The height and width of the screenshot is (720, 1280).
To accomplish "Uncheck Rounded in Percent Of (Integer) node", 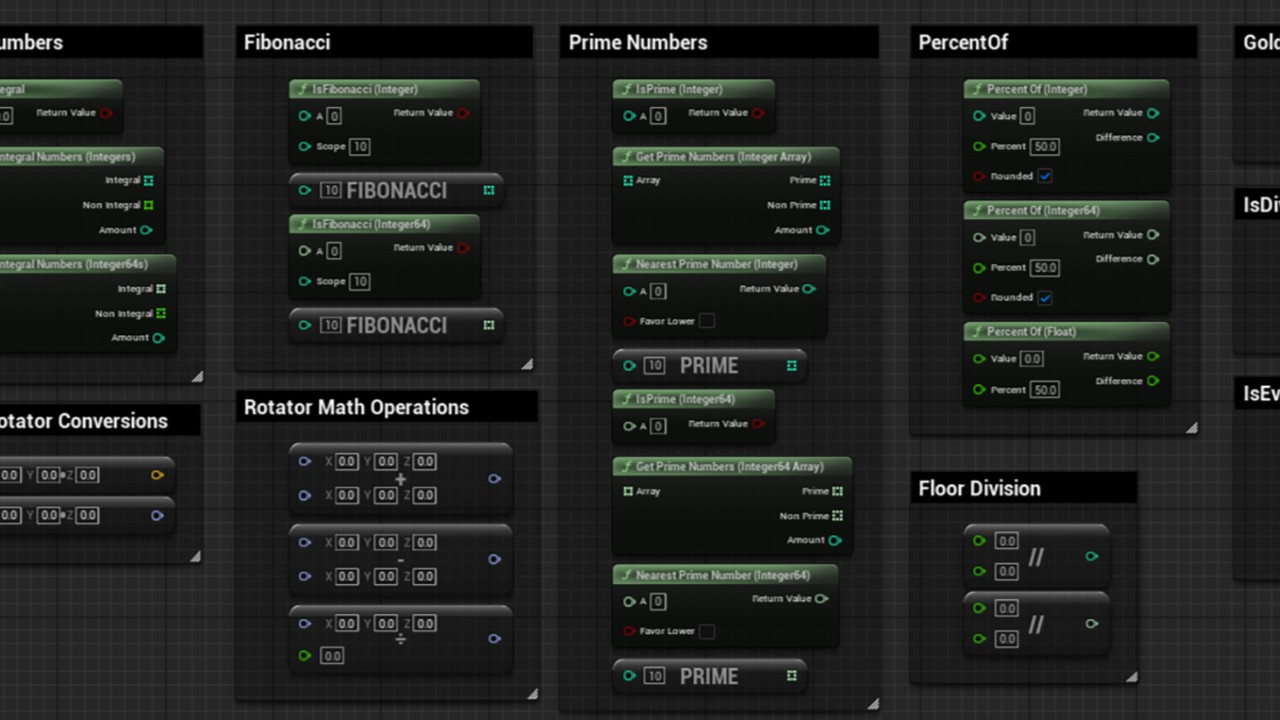I will [x=1045, y=176].
